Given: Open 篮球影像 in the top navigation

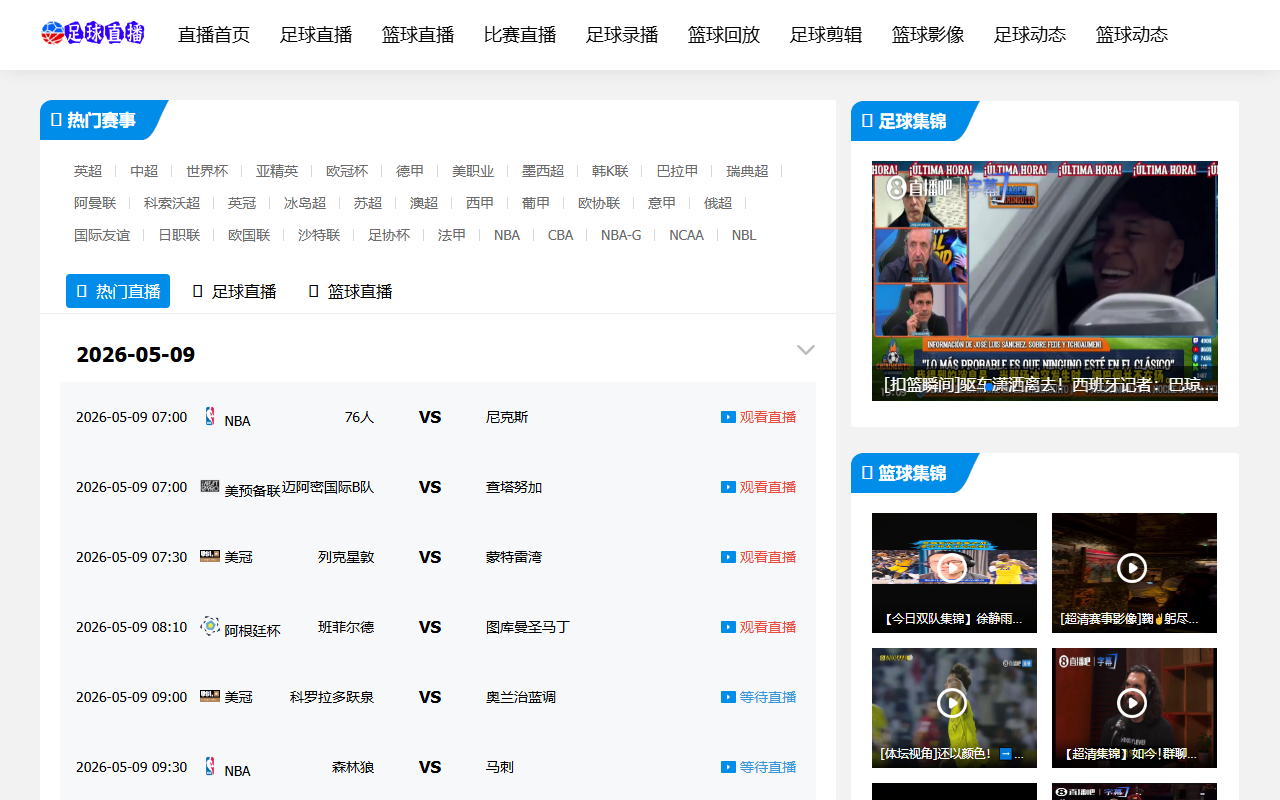Looking at the screenshot, I should click(928, 35).
